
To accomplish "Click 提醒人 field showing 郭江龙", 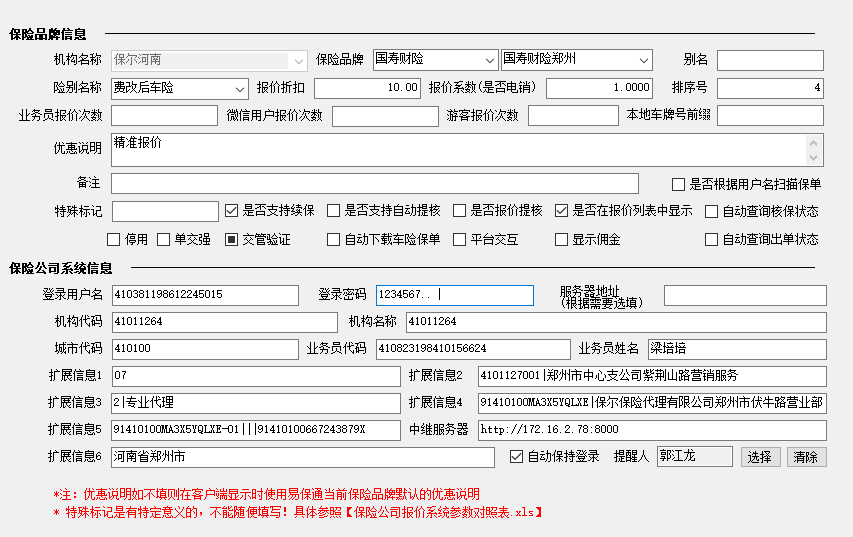I will pos(694,456).
